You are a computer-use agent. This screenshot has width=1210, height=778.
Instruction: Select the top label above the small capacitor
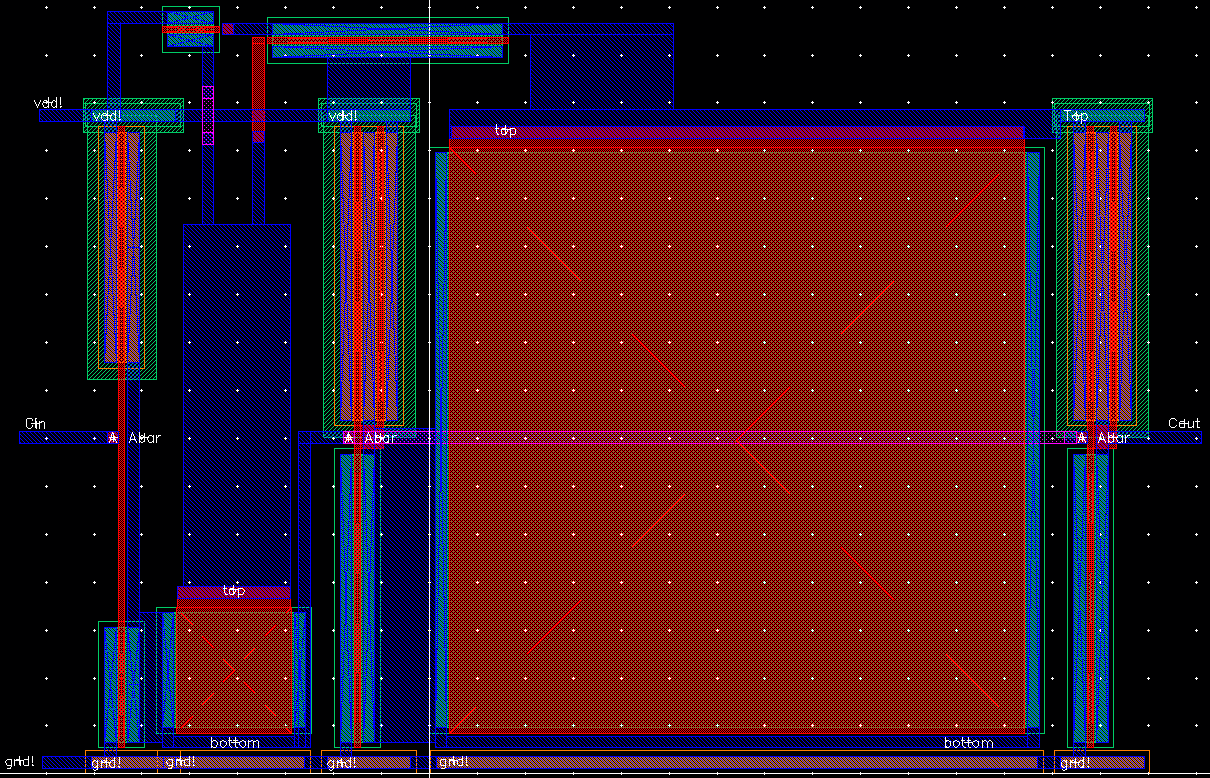point(233,591)
